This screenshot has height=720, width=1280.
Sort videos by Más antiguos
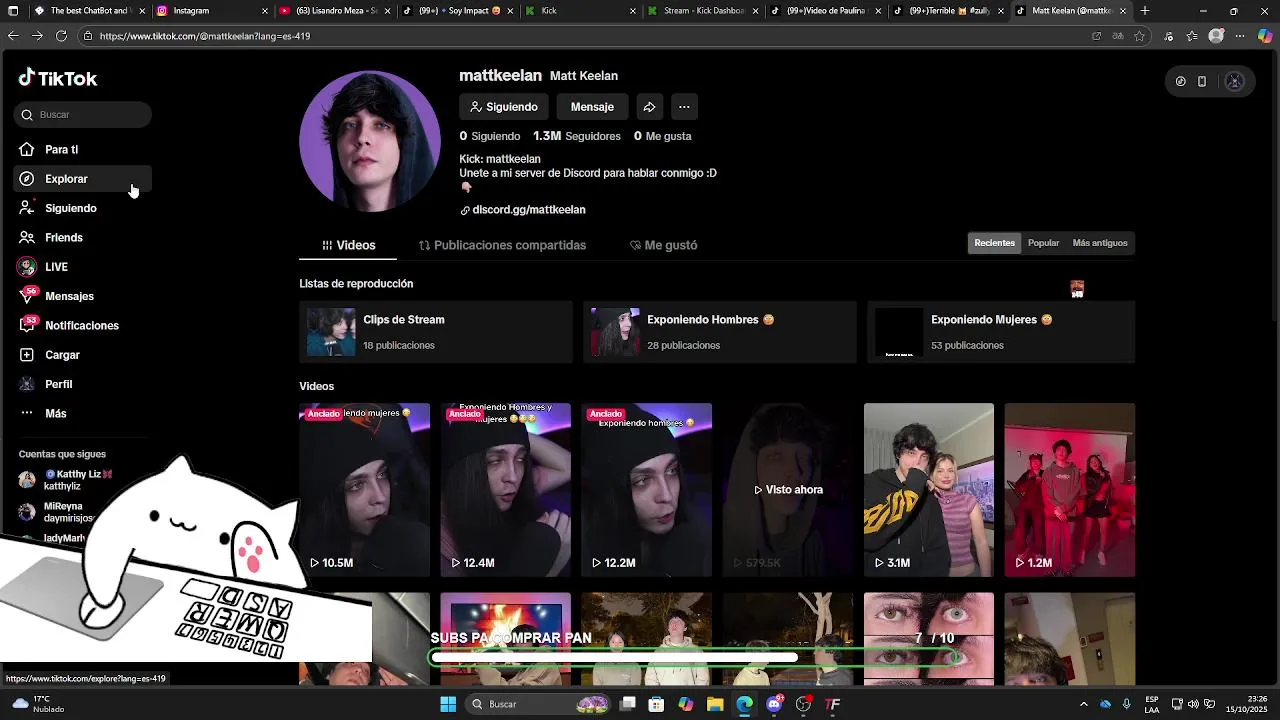point(1099,243)
